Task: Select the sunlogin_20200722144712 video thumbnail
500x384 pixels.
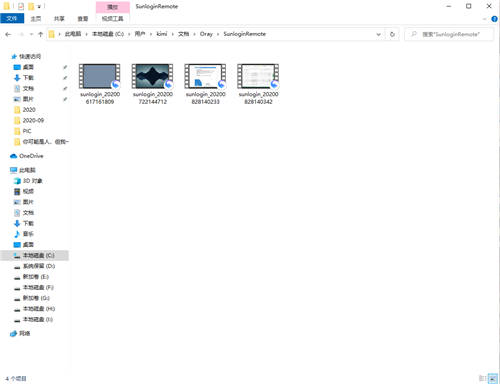Action: click(152, 76)
